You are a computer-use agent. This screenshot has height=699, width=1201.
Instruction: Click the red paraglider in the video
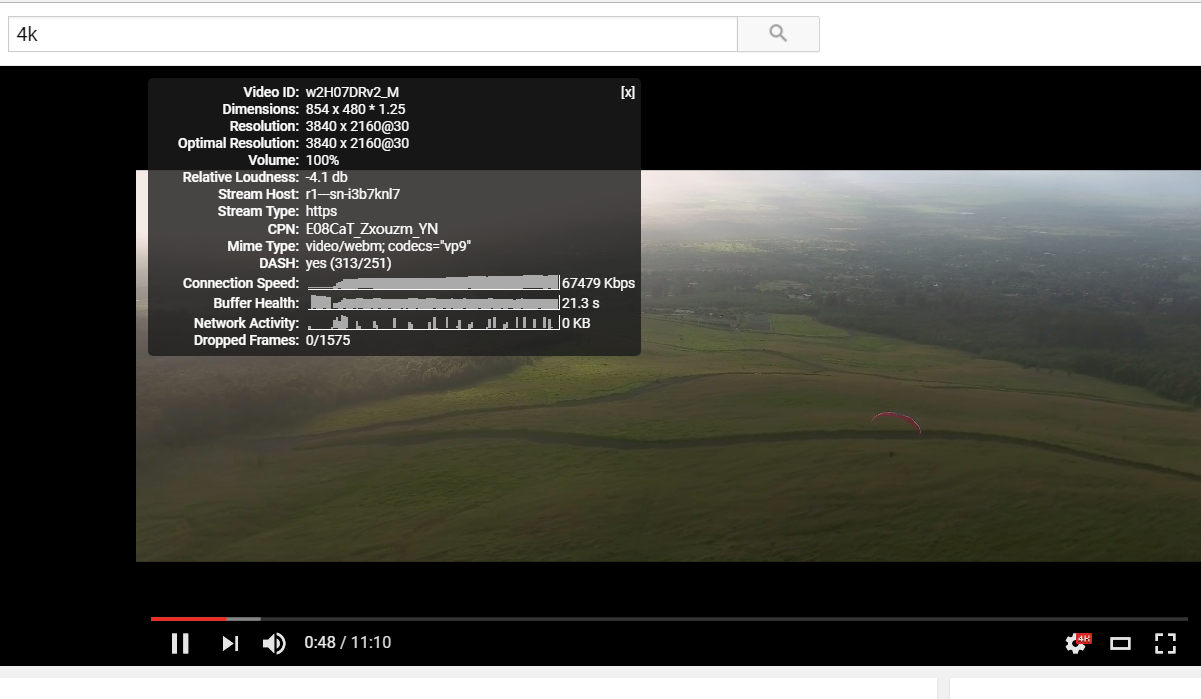click(896, 421)
